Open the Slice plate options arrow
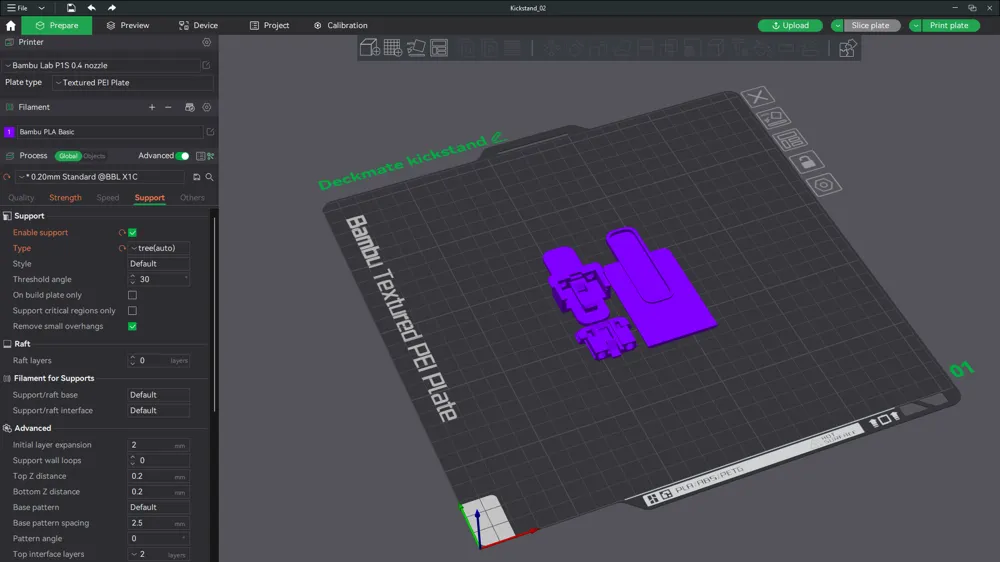This screenshot has width=1000, height=562. click(x=837, y=26)
